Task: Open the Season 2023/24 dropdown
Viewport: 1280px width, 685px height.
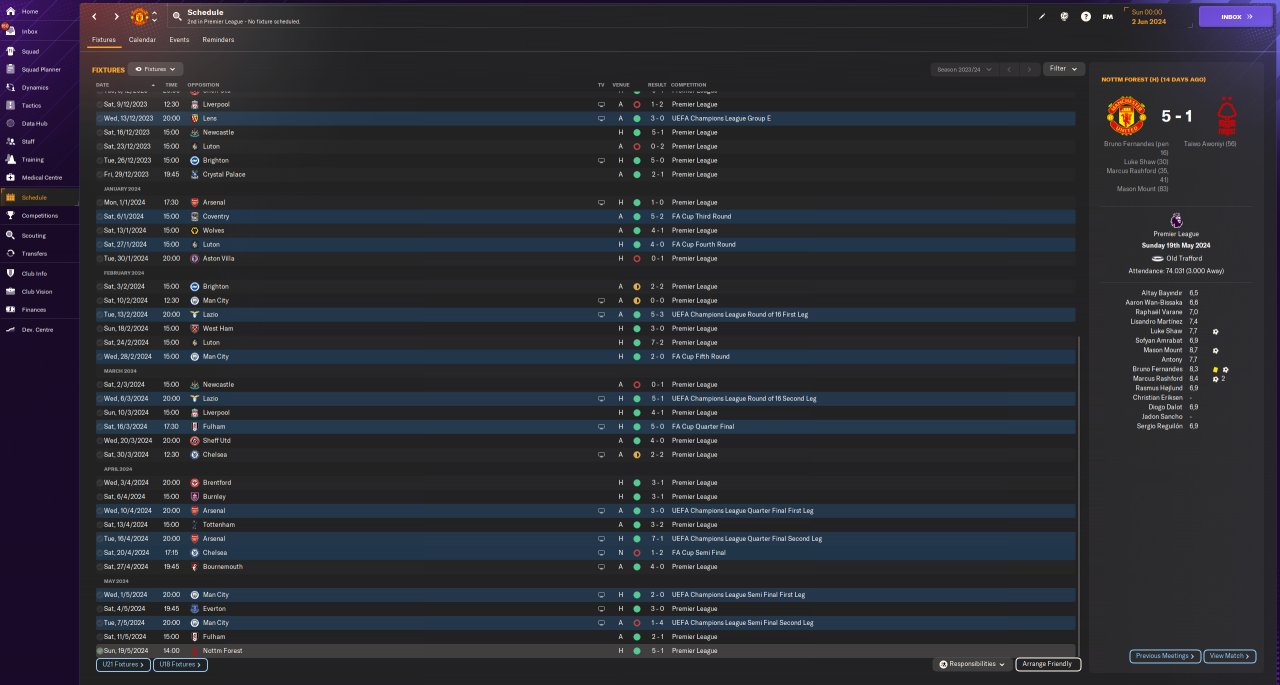Action: click(x=963, y=69)
